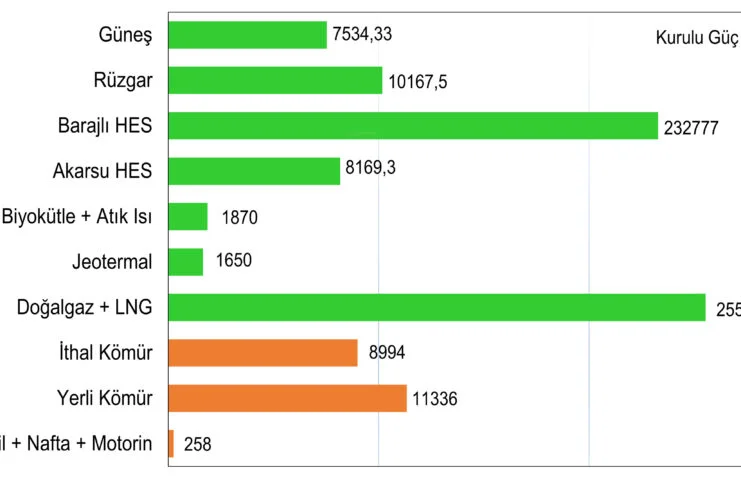Click the green Güneş bar
741x486 pixels.
click(247, 35)
